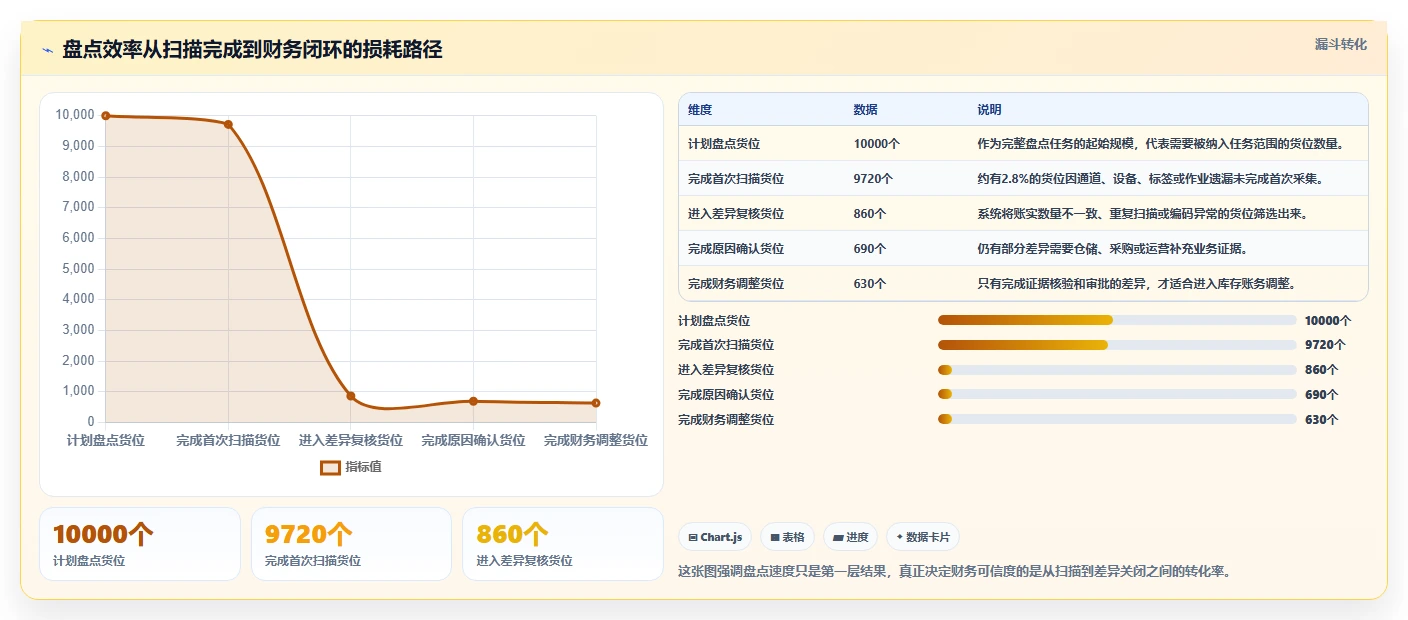Viewport: 1408px width, 620px height.
Task: Click table cell 630个
Action: [x=870, y=284]
